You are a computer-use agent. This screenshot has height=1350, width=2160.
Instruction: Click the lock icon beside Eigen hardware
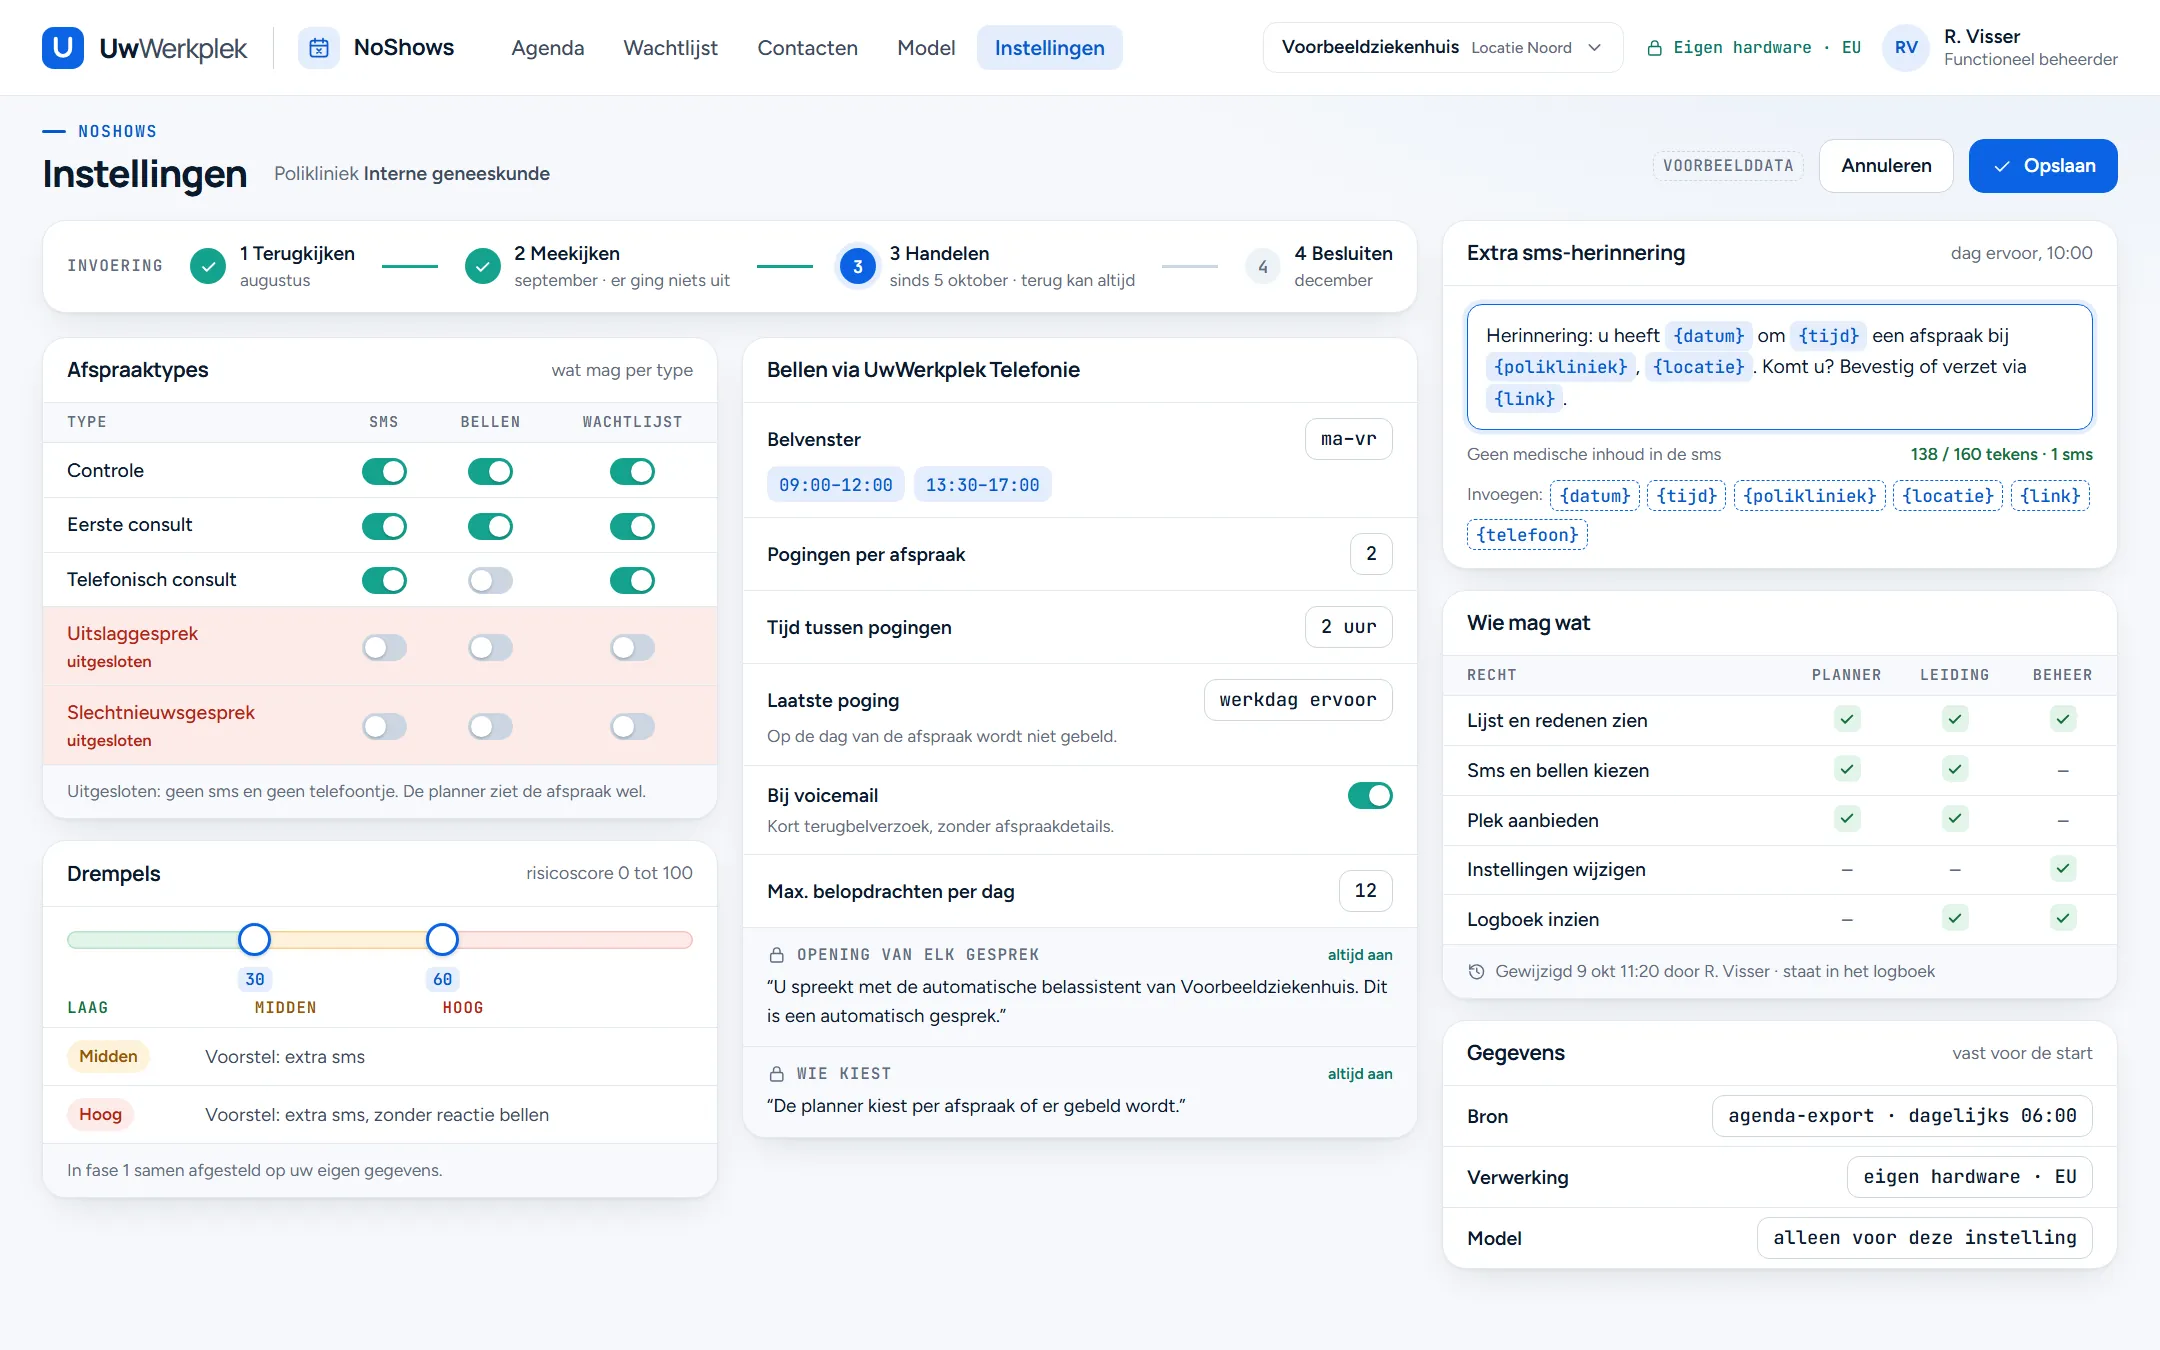pos(1654,48)
